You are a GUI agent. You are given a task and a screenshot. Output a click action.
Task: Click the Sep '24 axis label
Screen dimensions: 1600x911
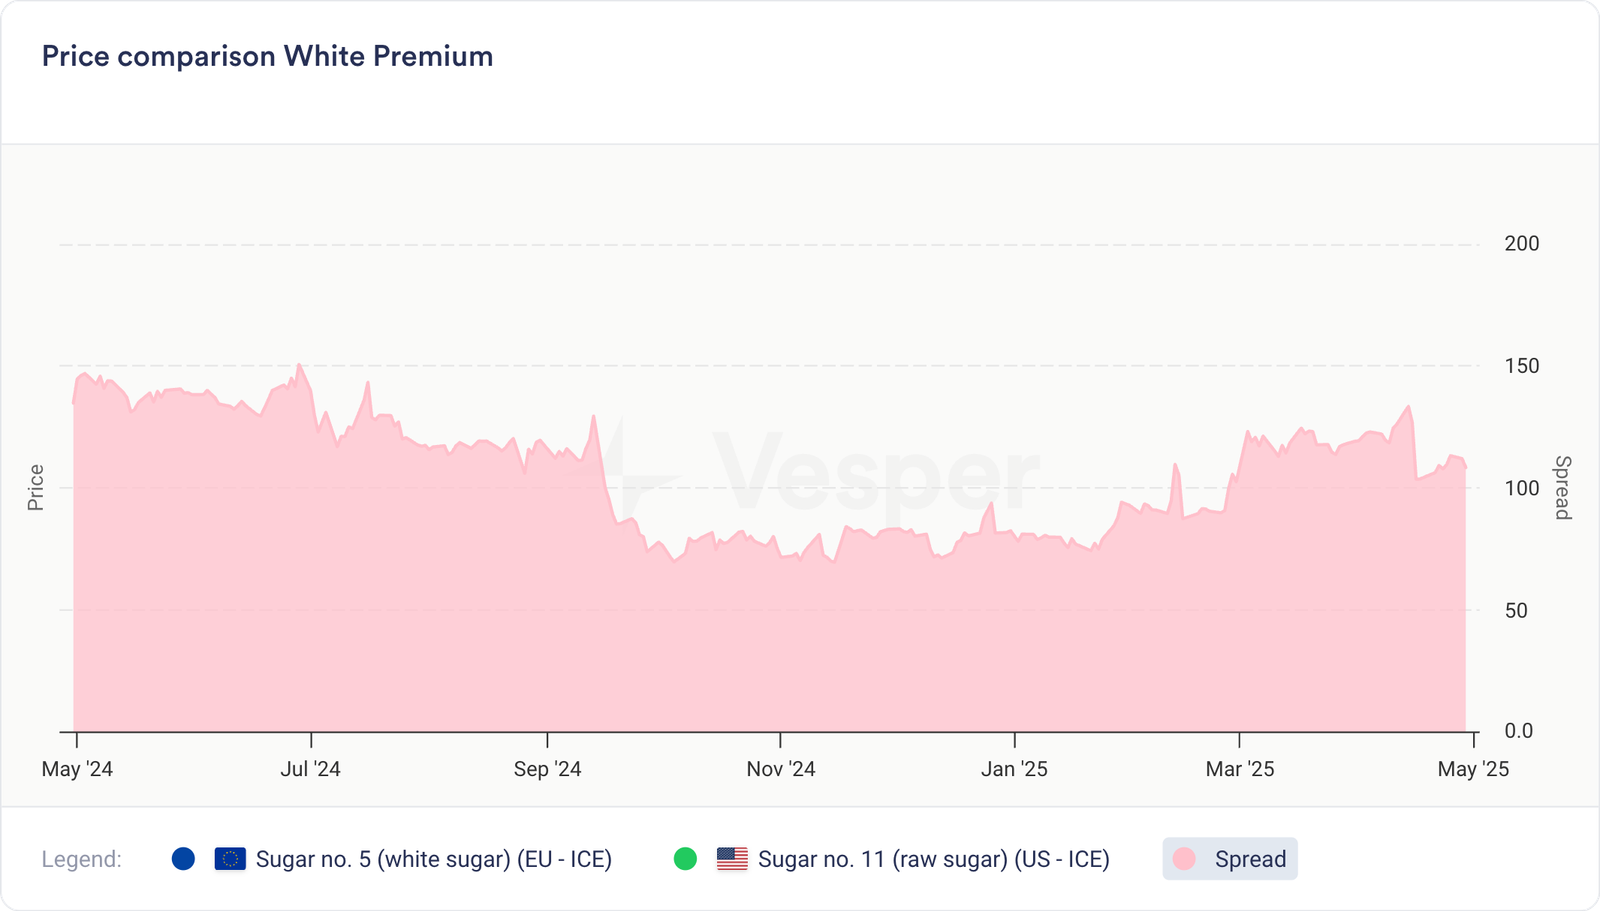pos(547,769)
